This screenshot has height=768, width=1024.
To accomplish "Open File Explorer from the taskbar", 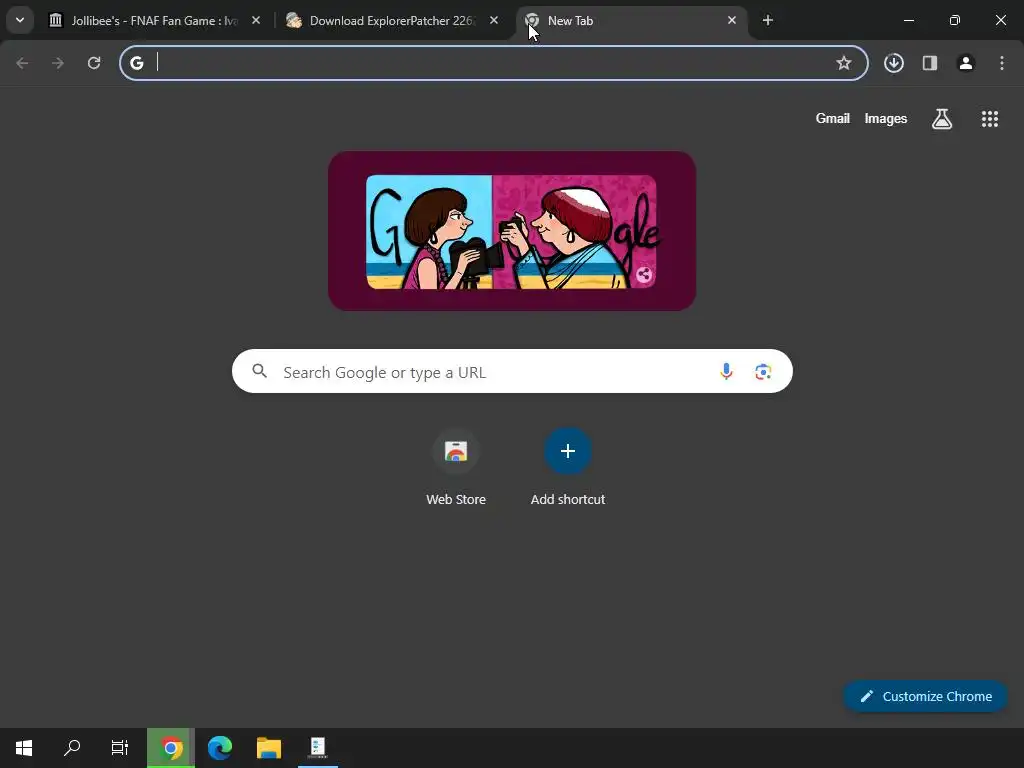I will click(268, 748).
